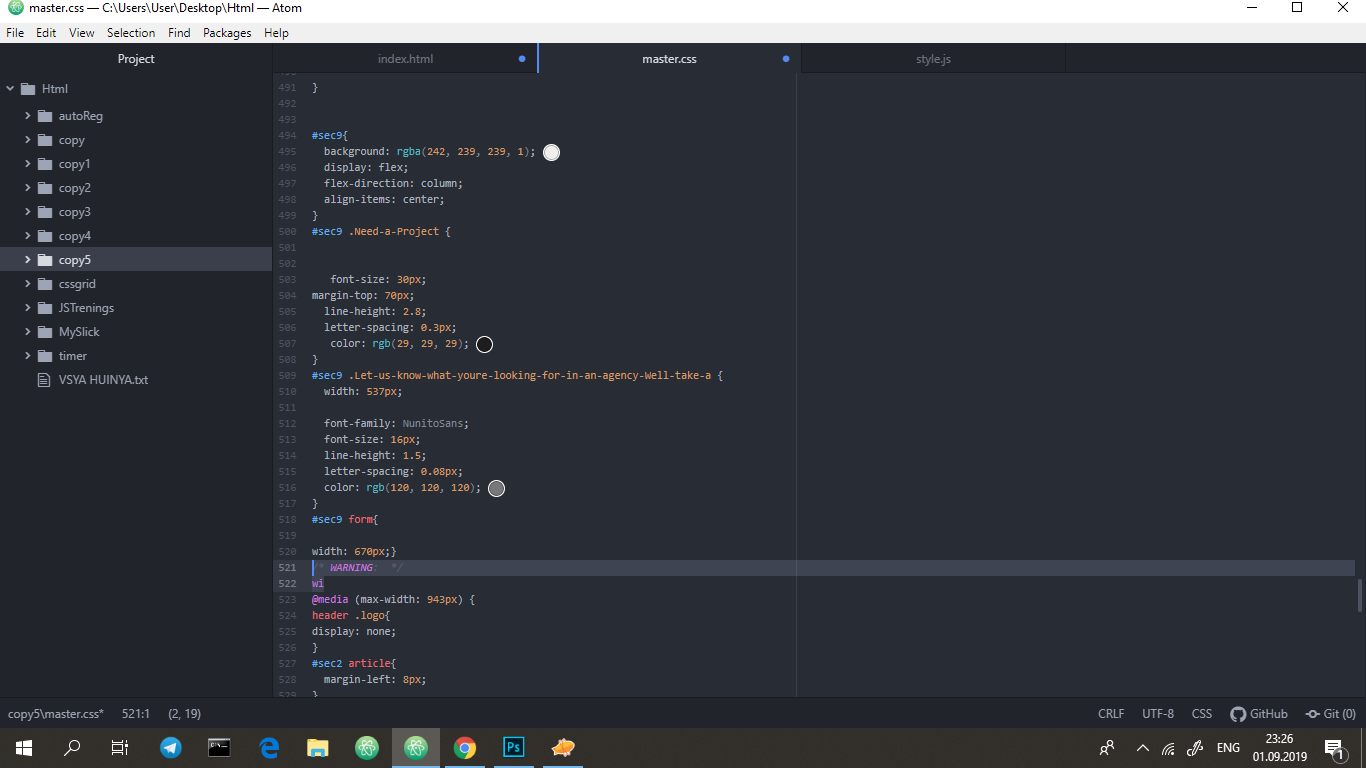Viewport: 1366px width, 768px height.
Task: Expand the copy1 folder chevron
Action: (x=28, y=164)
